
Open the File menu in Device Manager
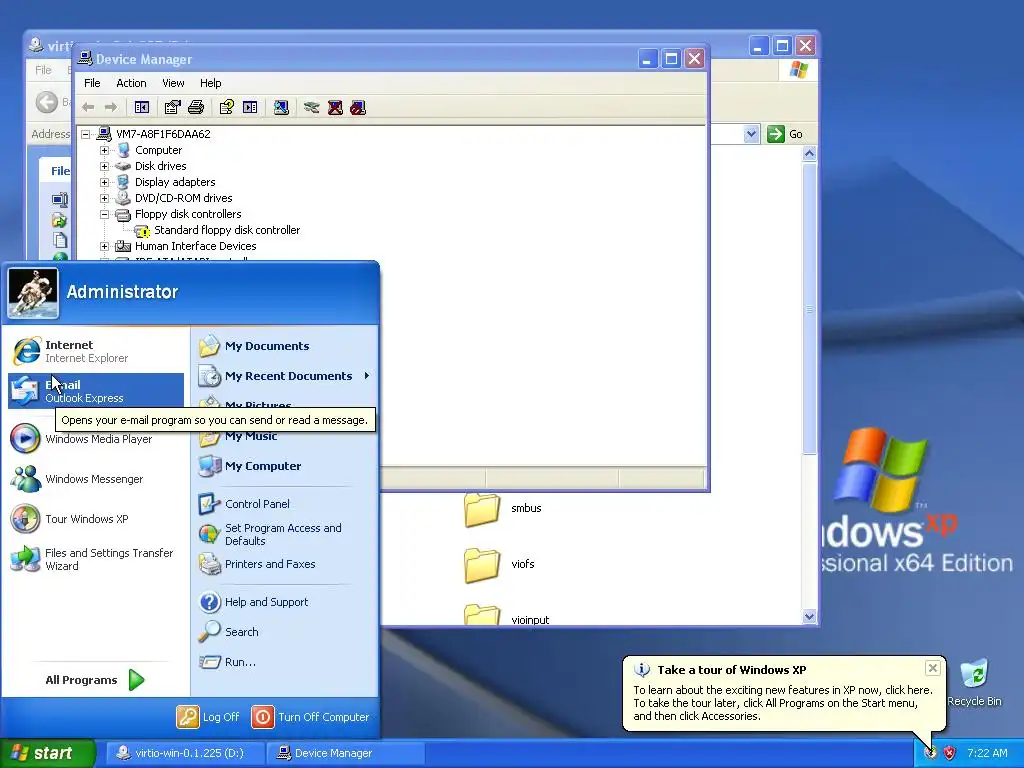[92, 83]
